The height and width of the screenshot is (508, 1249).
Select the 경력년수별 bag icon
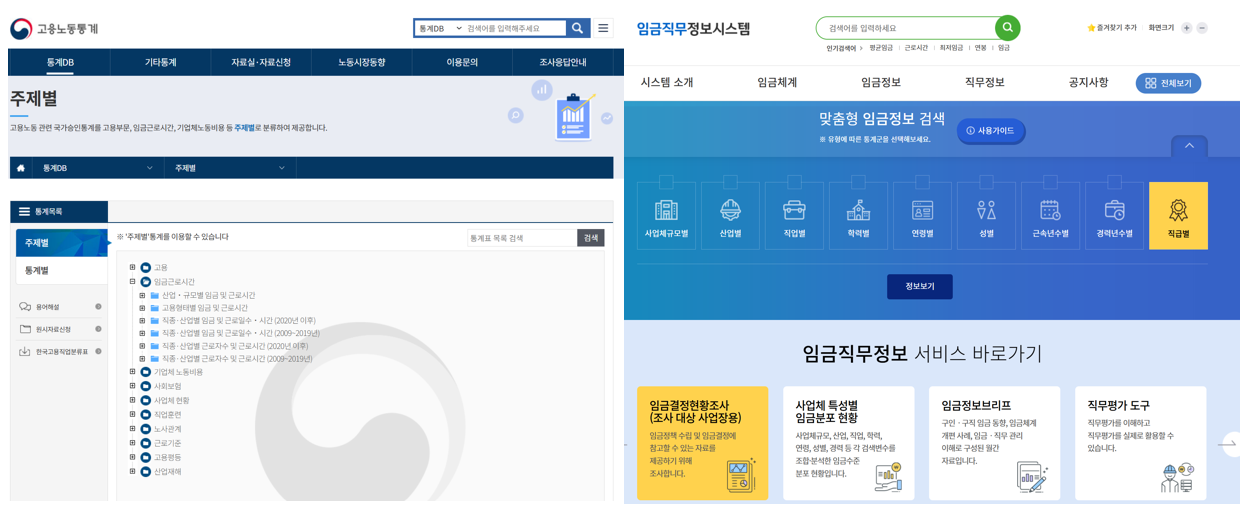[x=1114, y=210]
